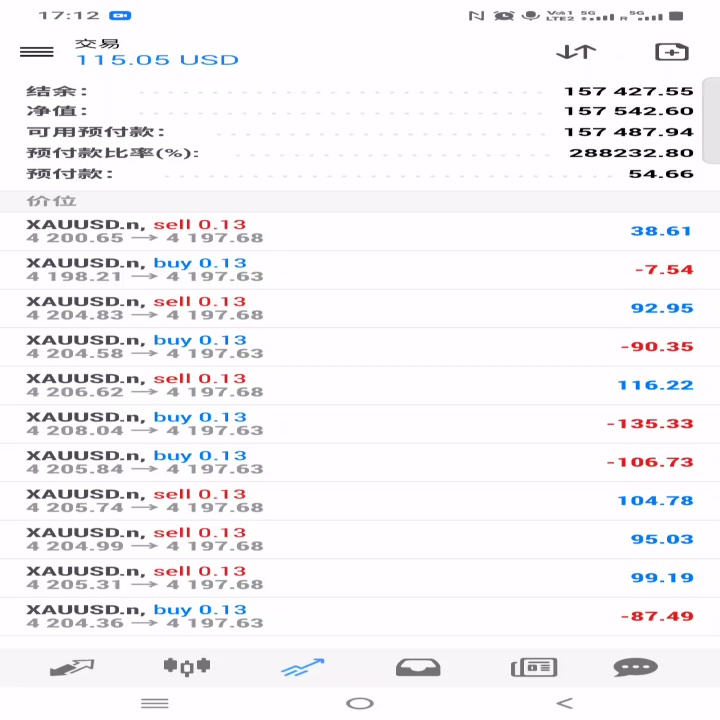Open the Messages chat tab

636,667
